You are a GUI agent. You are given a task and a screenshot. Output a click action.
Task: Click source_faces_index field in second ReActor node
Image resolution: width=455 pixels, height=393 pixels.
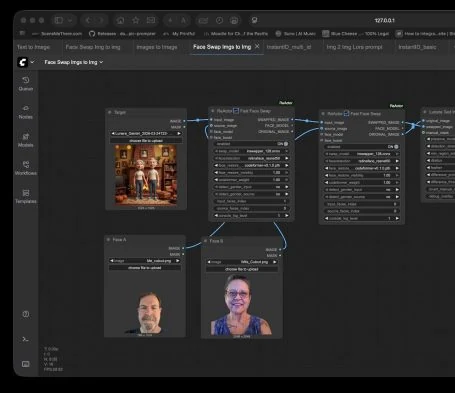(x=362, y=211)
